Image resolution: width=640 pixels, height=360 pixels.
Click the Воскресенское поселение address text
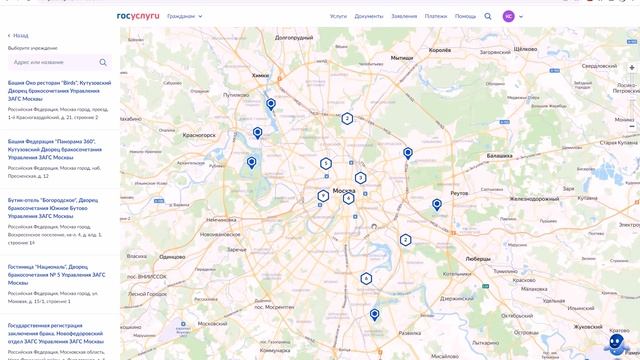(x=55, y=235)
